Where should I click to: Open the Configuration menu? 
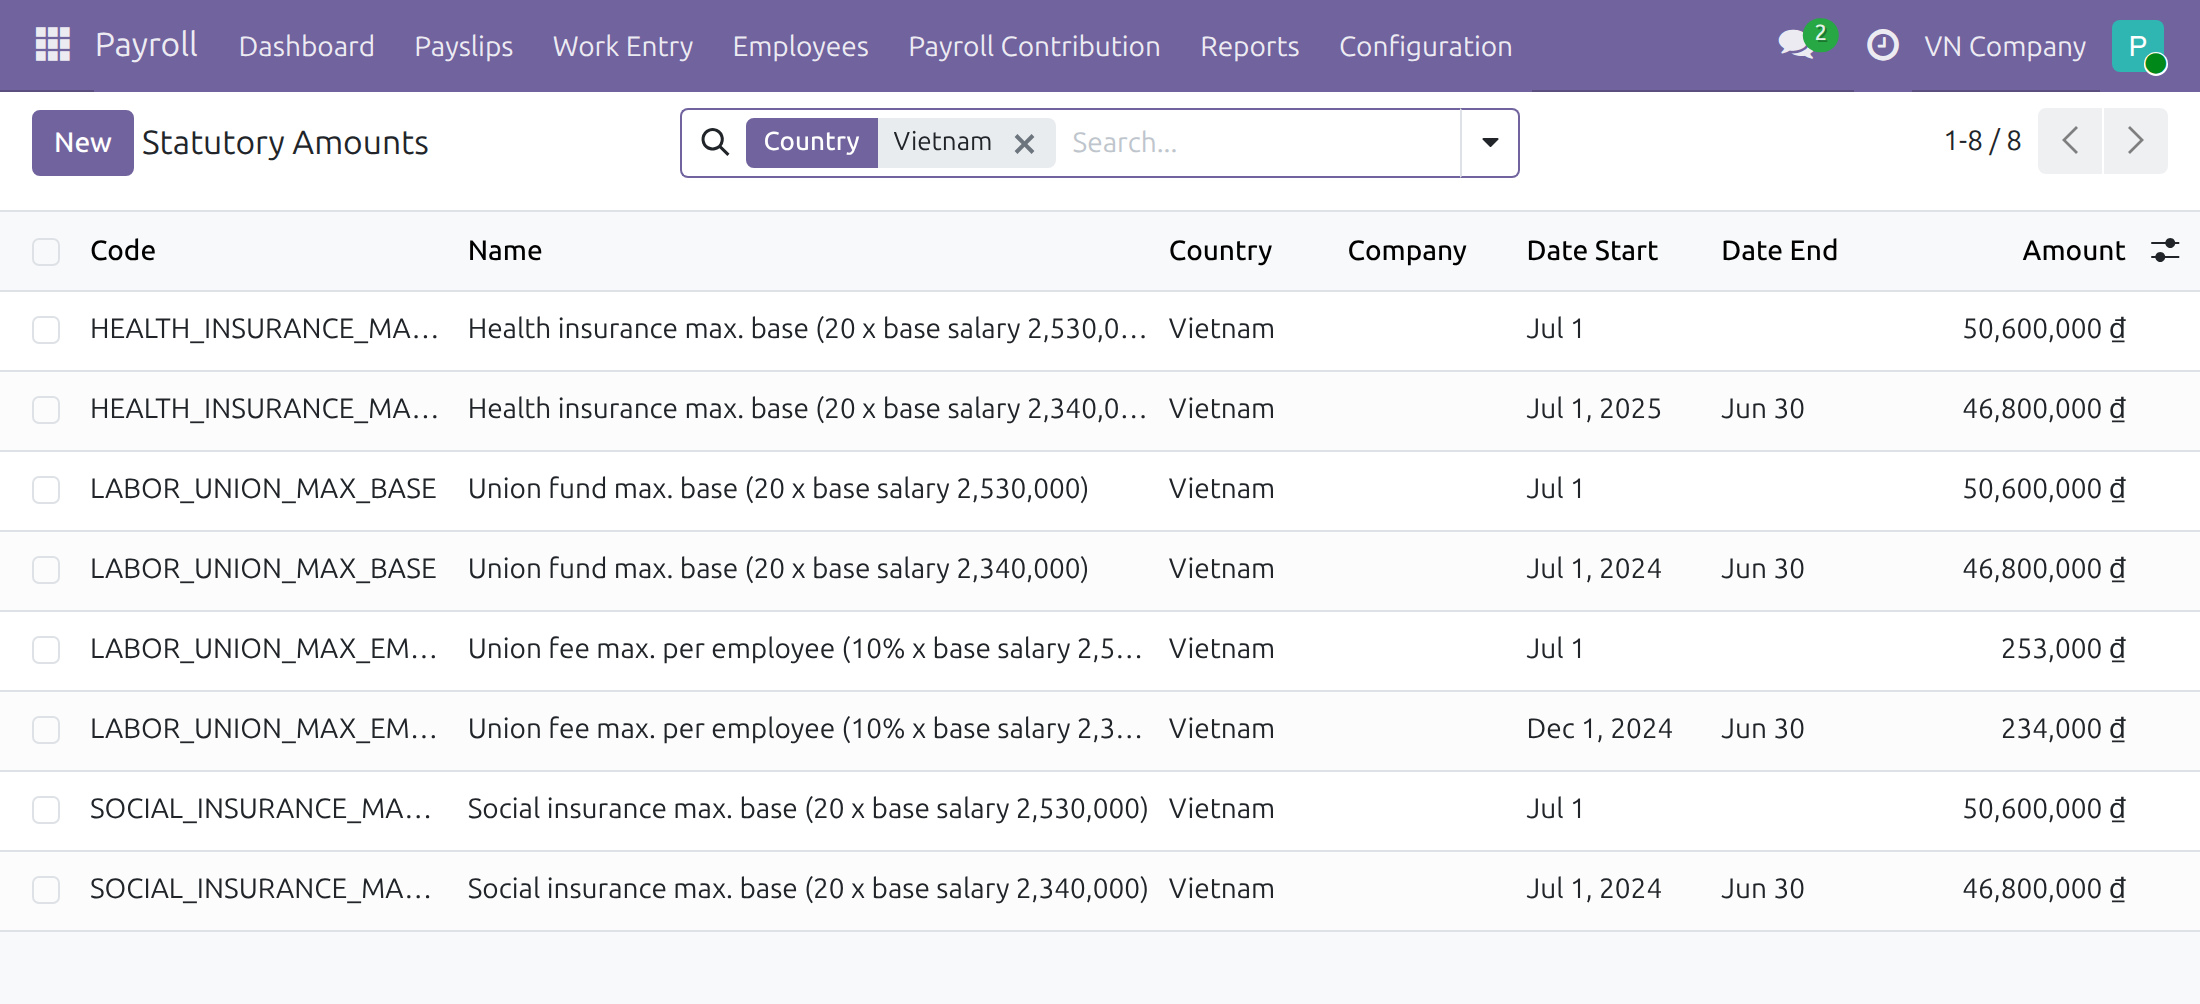point(1425,46)
